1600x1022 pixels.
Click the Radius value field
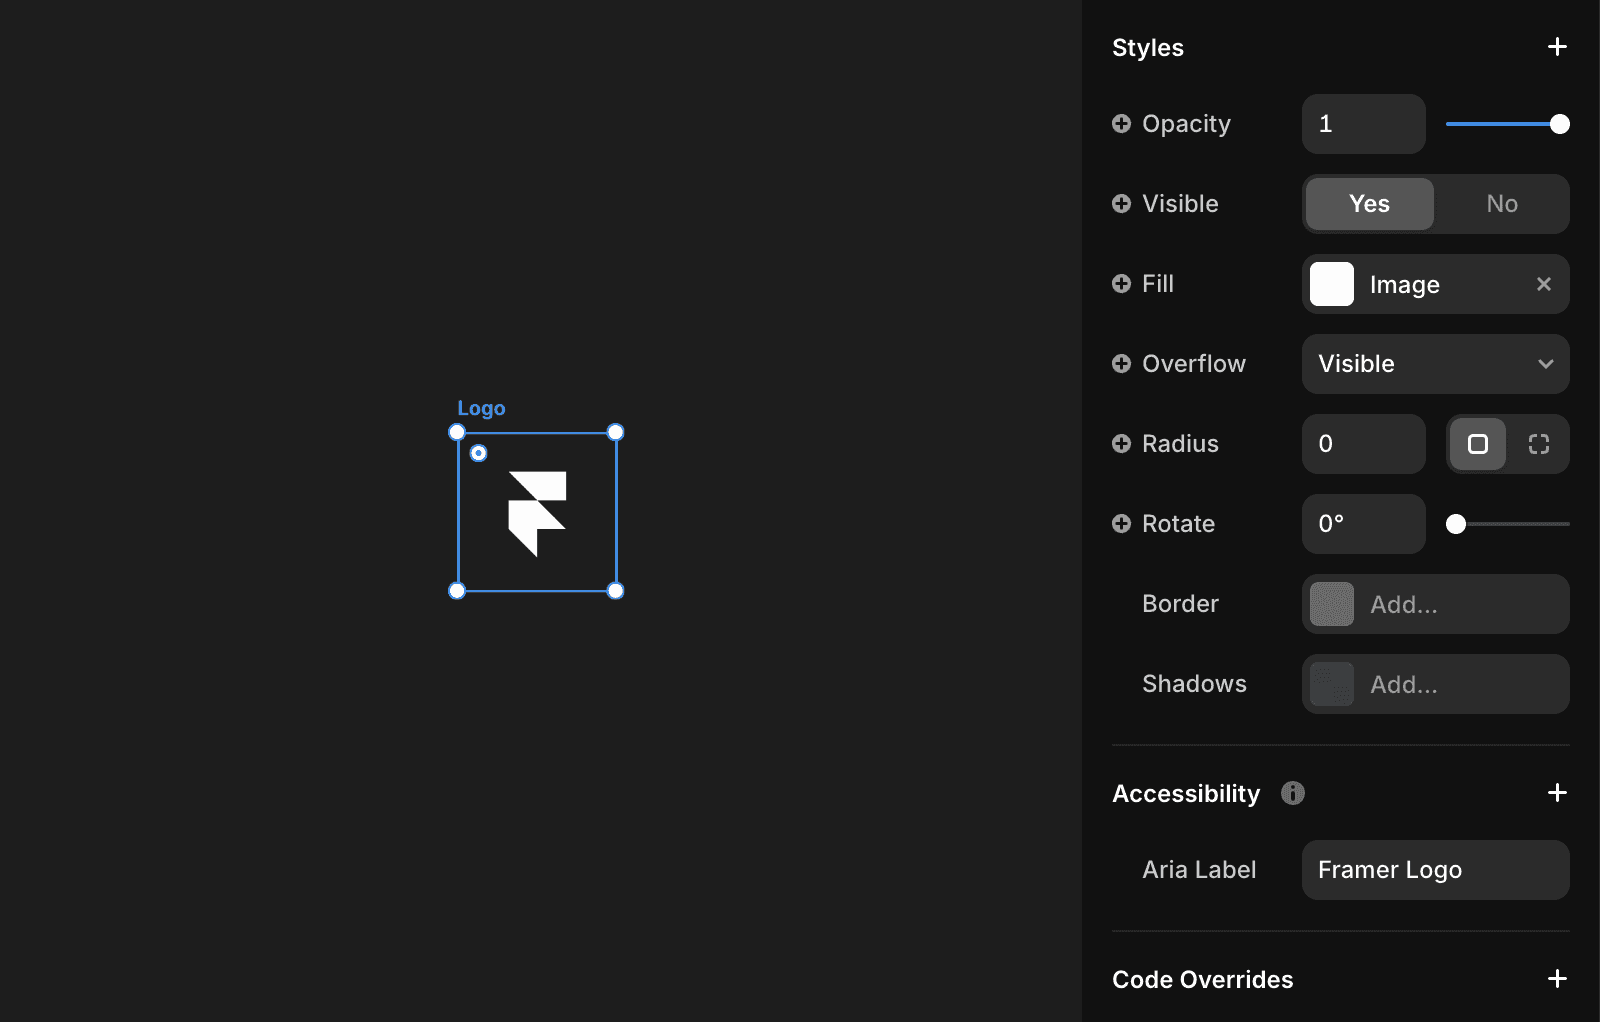[1364, 444]
